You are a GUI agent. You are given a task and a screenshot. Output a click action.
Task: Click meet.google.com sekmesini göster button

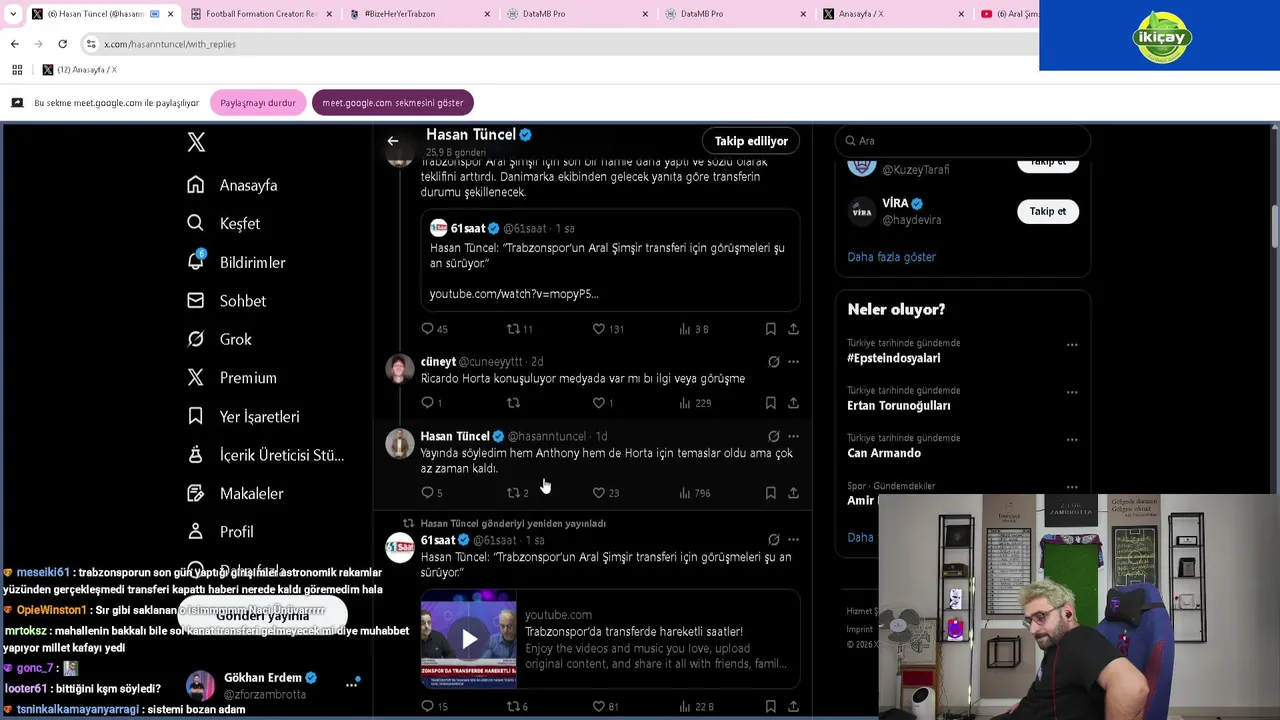[x=392, y=103]
